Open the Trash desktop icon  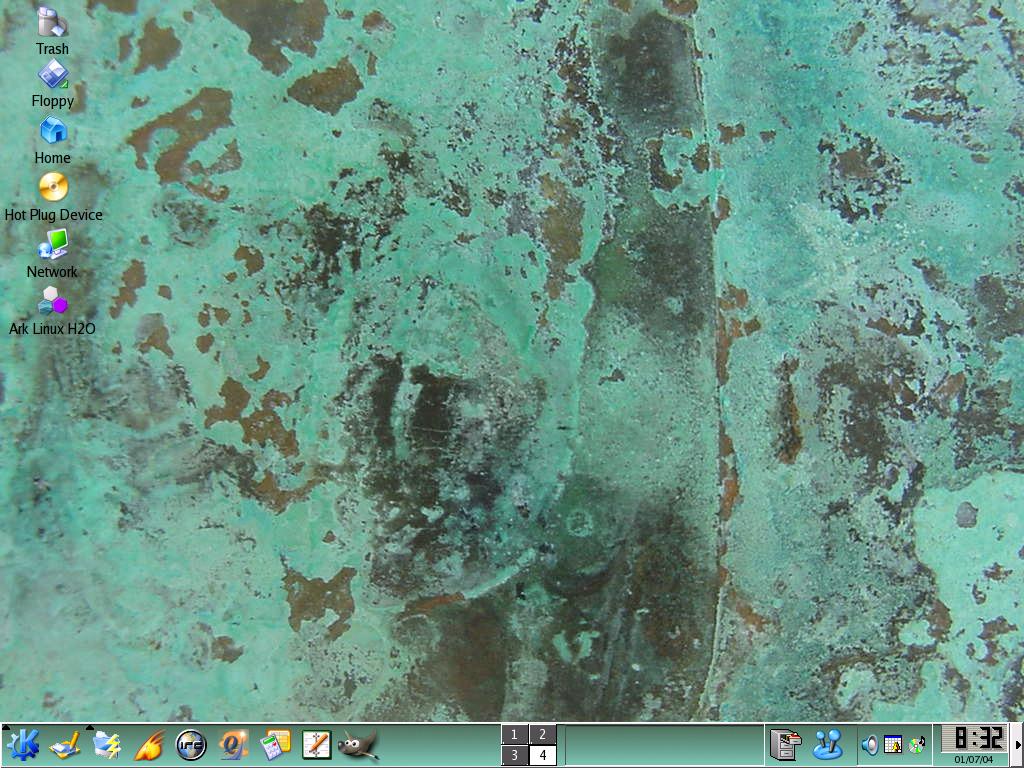(x=52, y=22)
